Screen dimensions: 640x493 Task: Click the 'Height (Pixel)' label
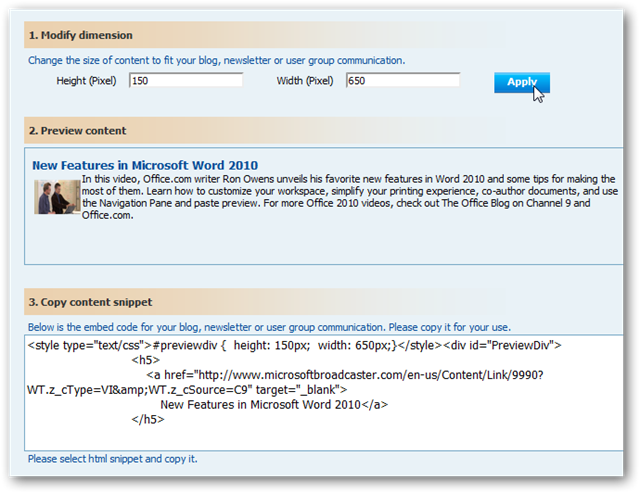(86, 81)
